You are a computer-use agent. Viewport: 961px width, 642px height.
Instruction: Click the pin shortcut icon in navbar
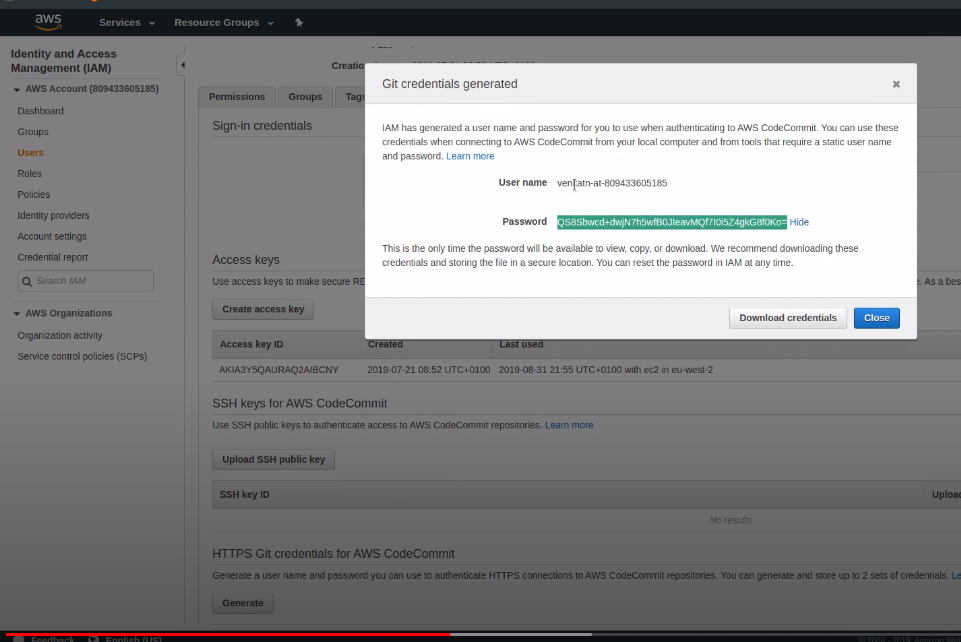tap(299, 23)
